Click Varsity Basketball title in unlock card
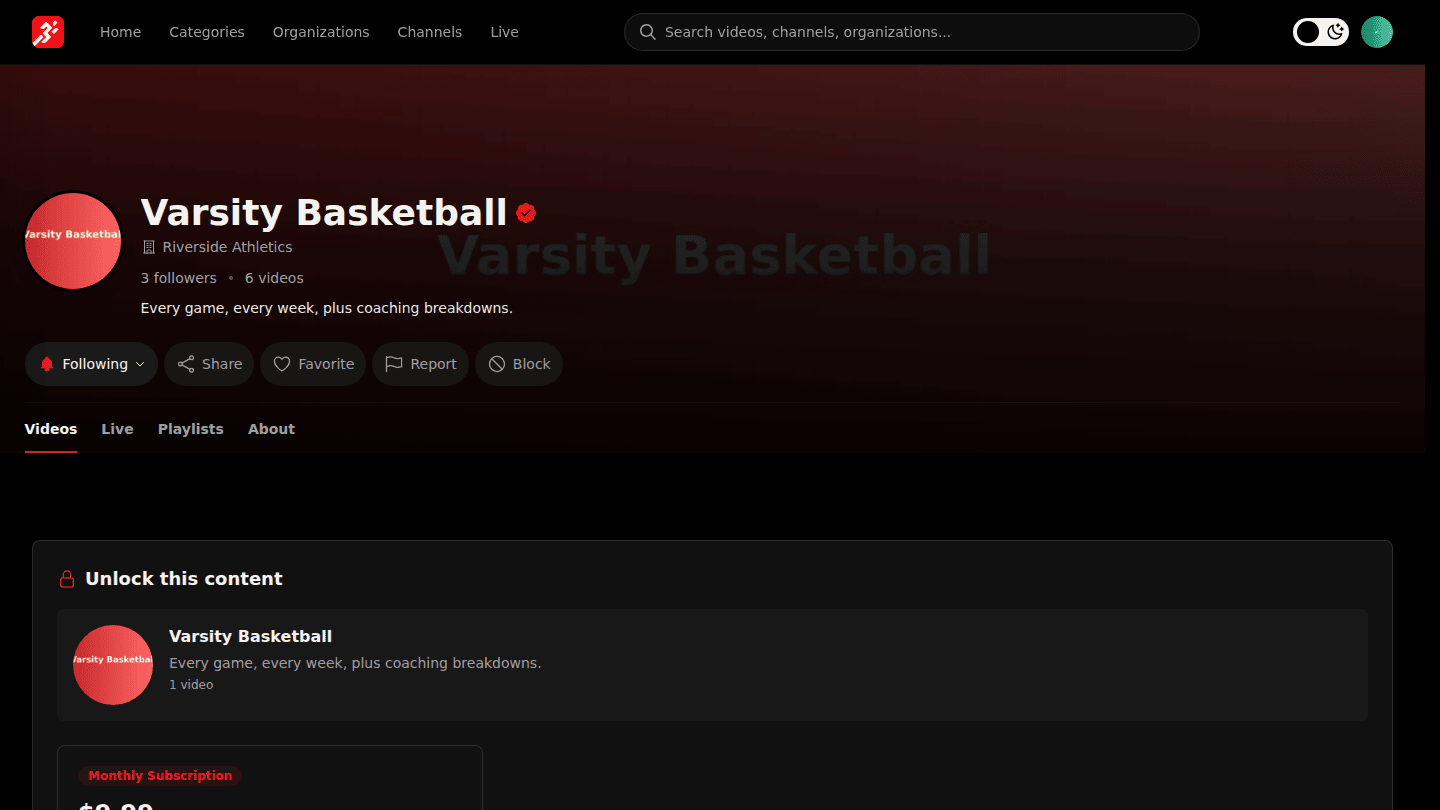The image size is (1440, 810). 250,636
